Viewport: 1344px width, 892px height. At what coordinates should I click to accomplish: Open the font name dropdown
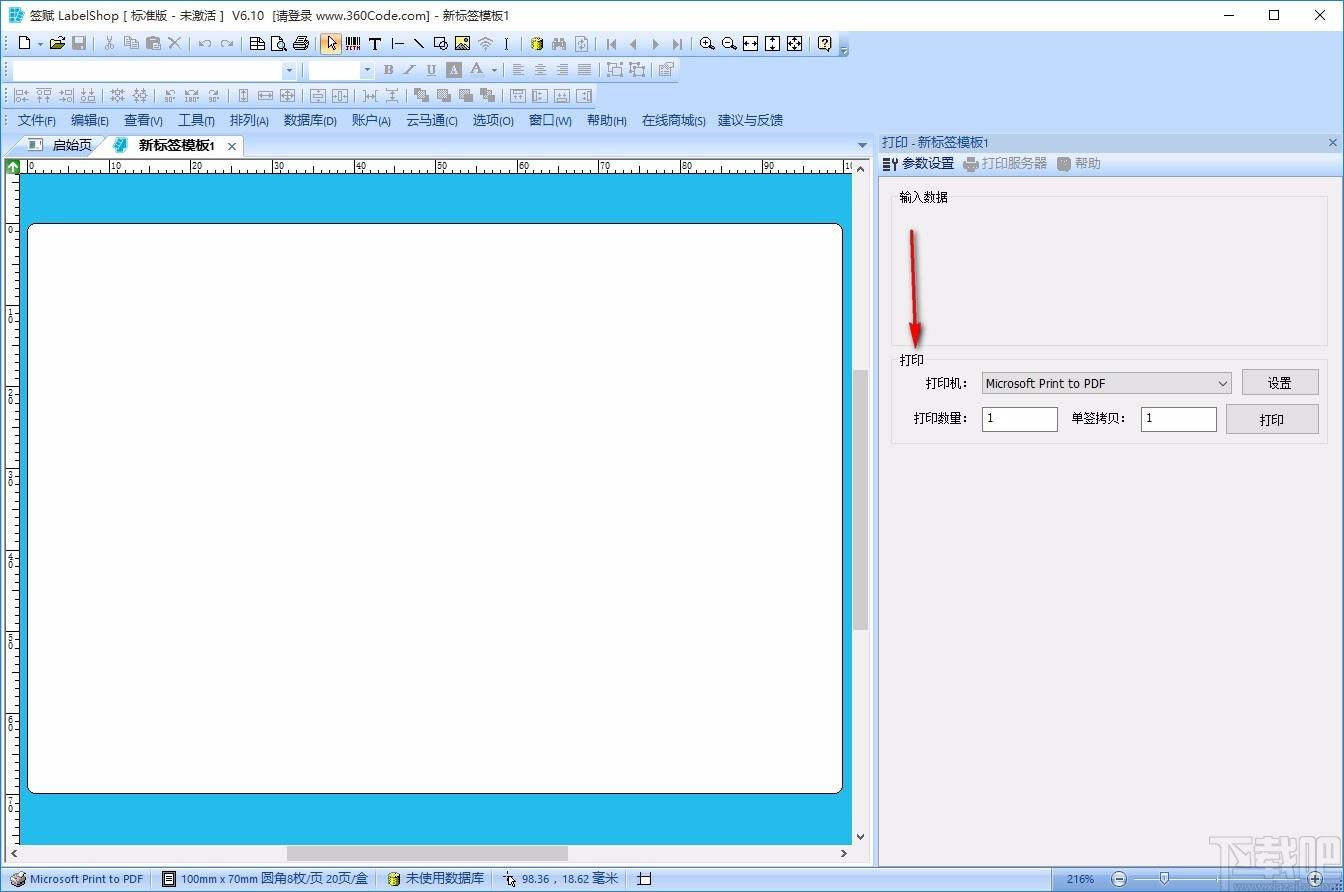pyautogui.click(x=289, y=70)
